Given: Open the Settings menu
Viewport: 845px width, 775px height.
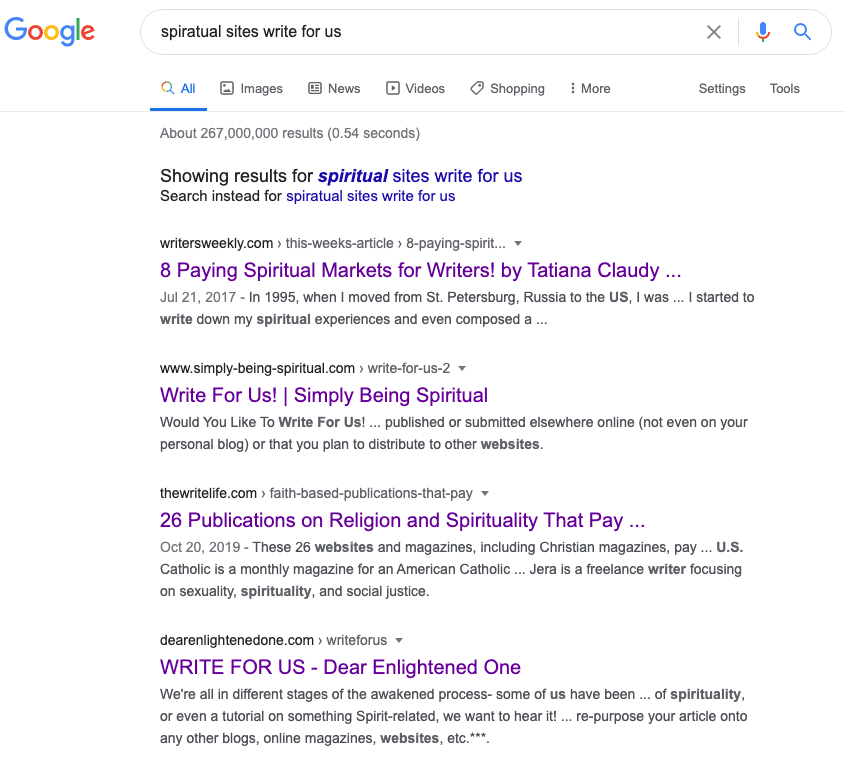Looking at the screenshot, I should point(722,88).
